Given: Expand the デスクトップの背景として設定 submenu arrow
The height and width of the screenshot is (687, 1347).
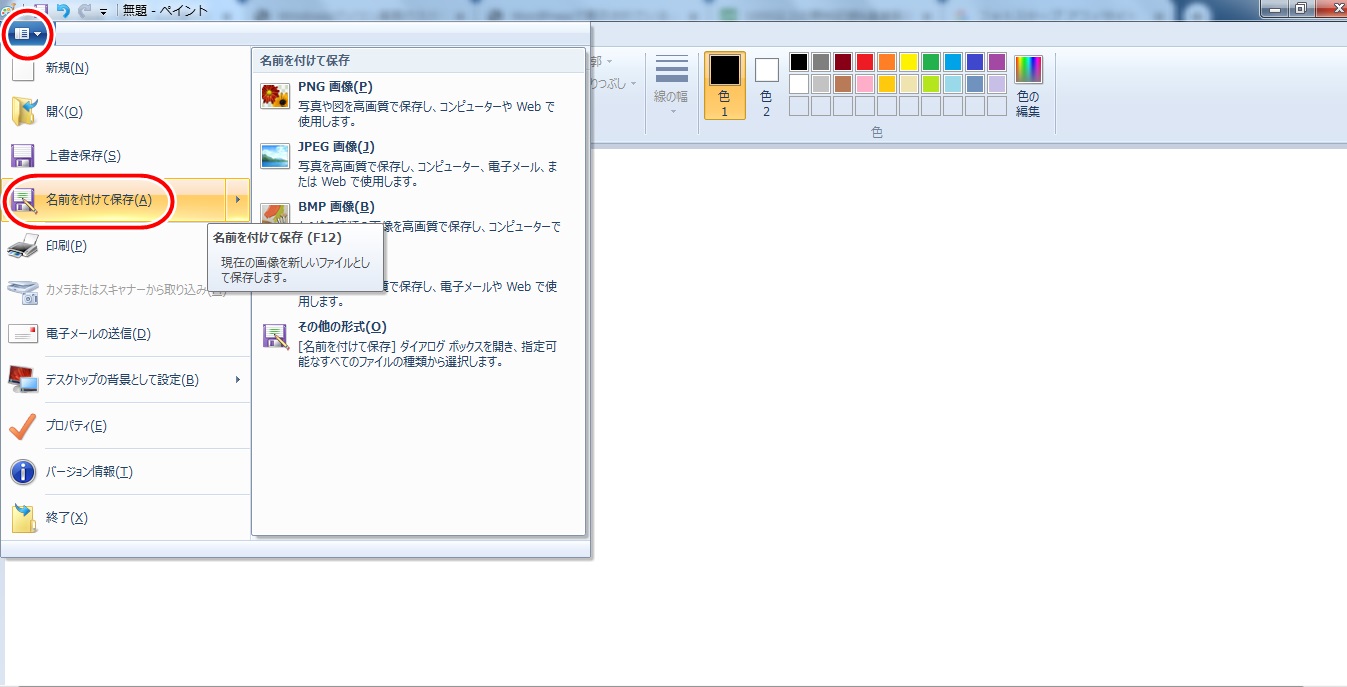Looking at the screenshot, I should 237,380.
